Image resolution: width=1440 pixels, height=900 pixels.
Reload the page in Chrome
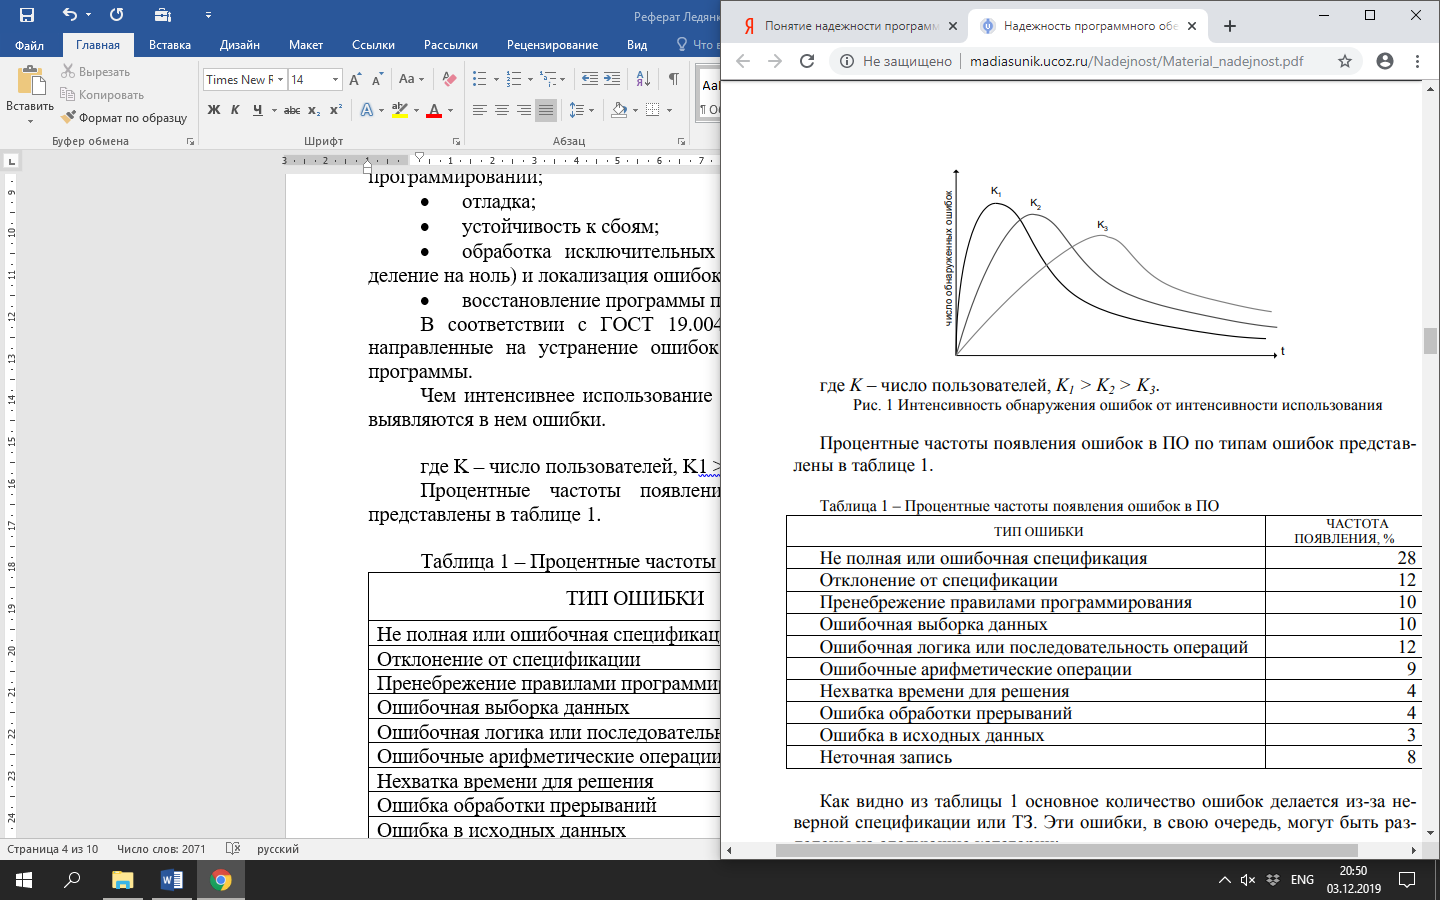(x=807, y=61)
